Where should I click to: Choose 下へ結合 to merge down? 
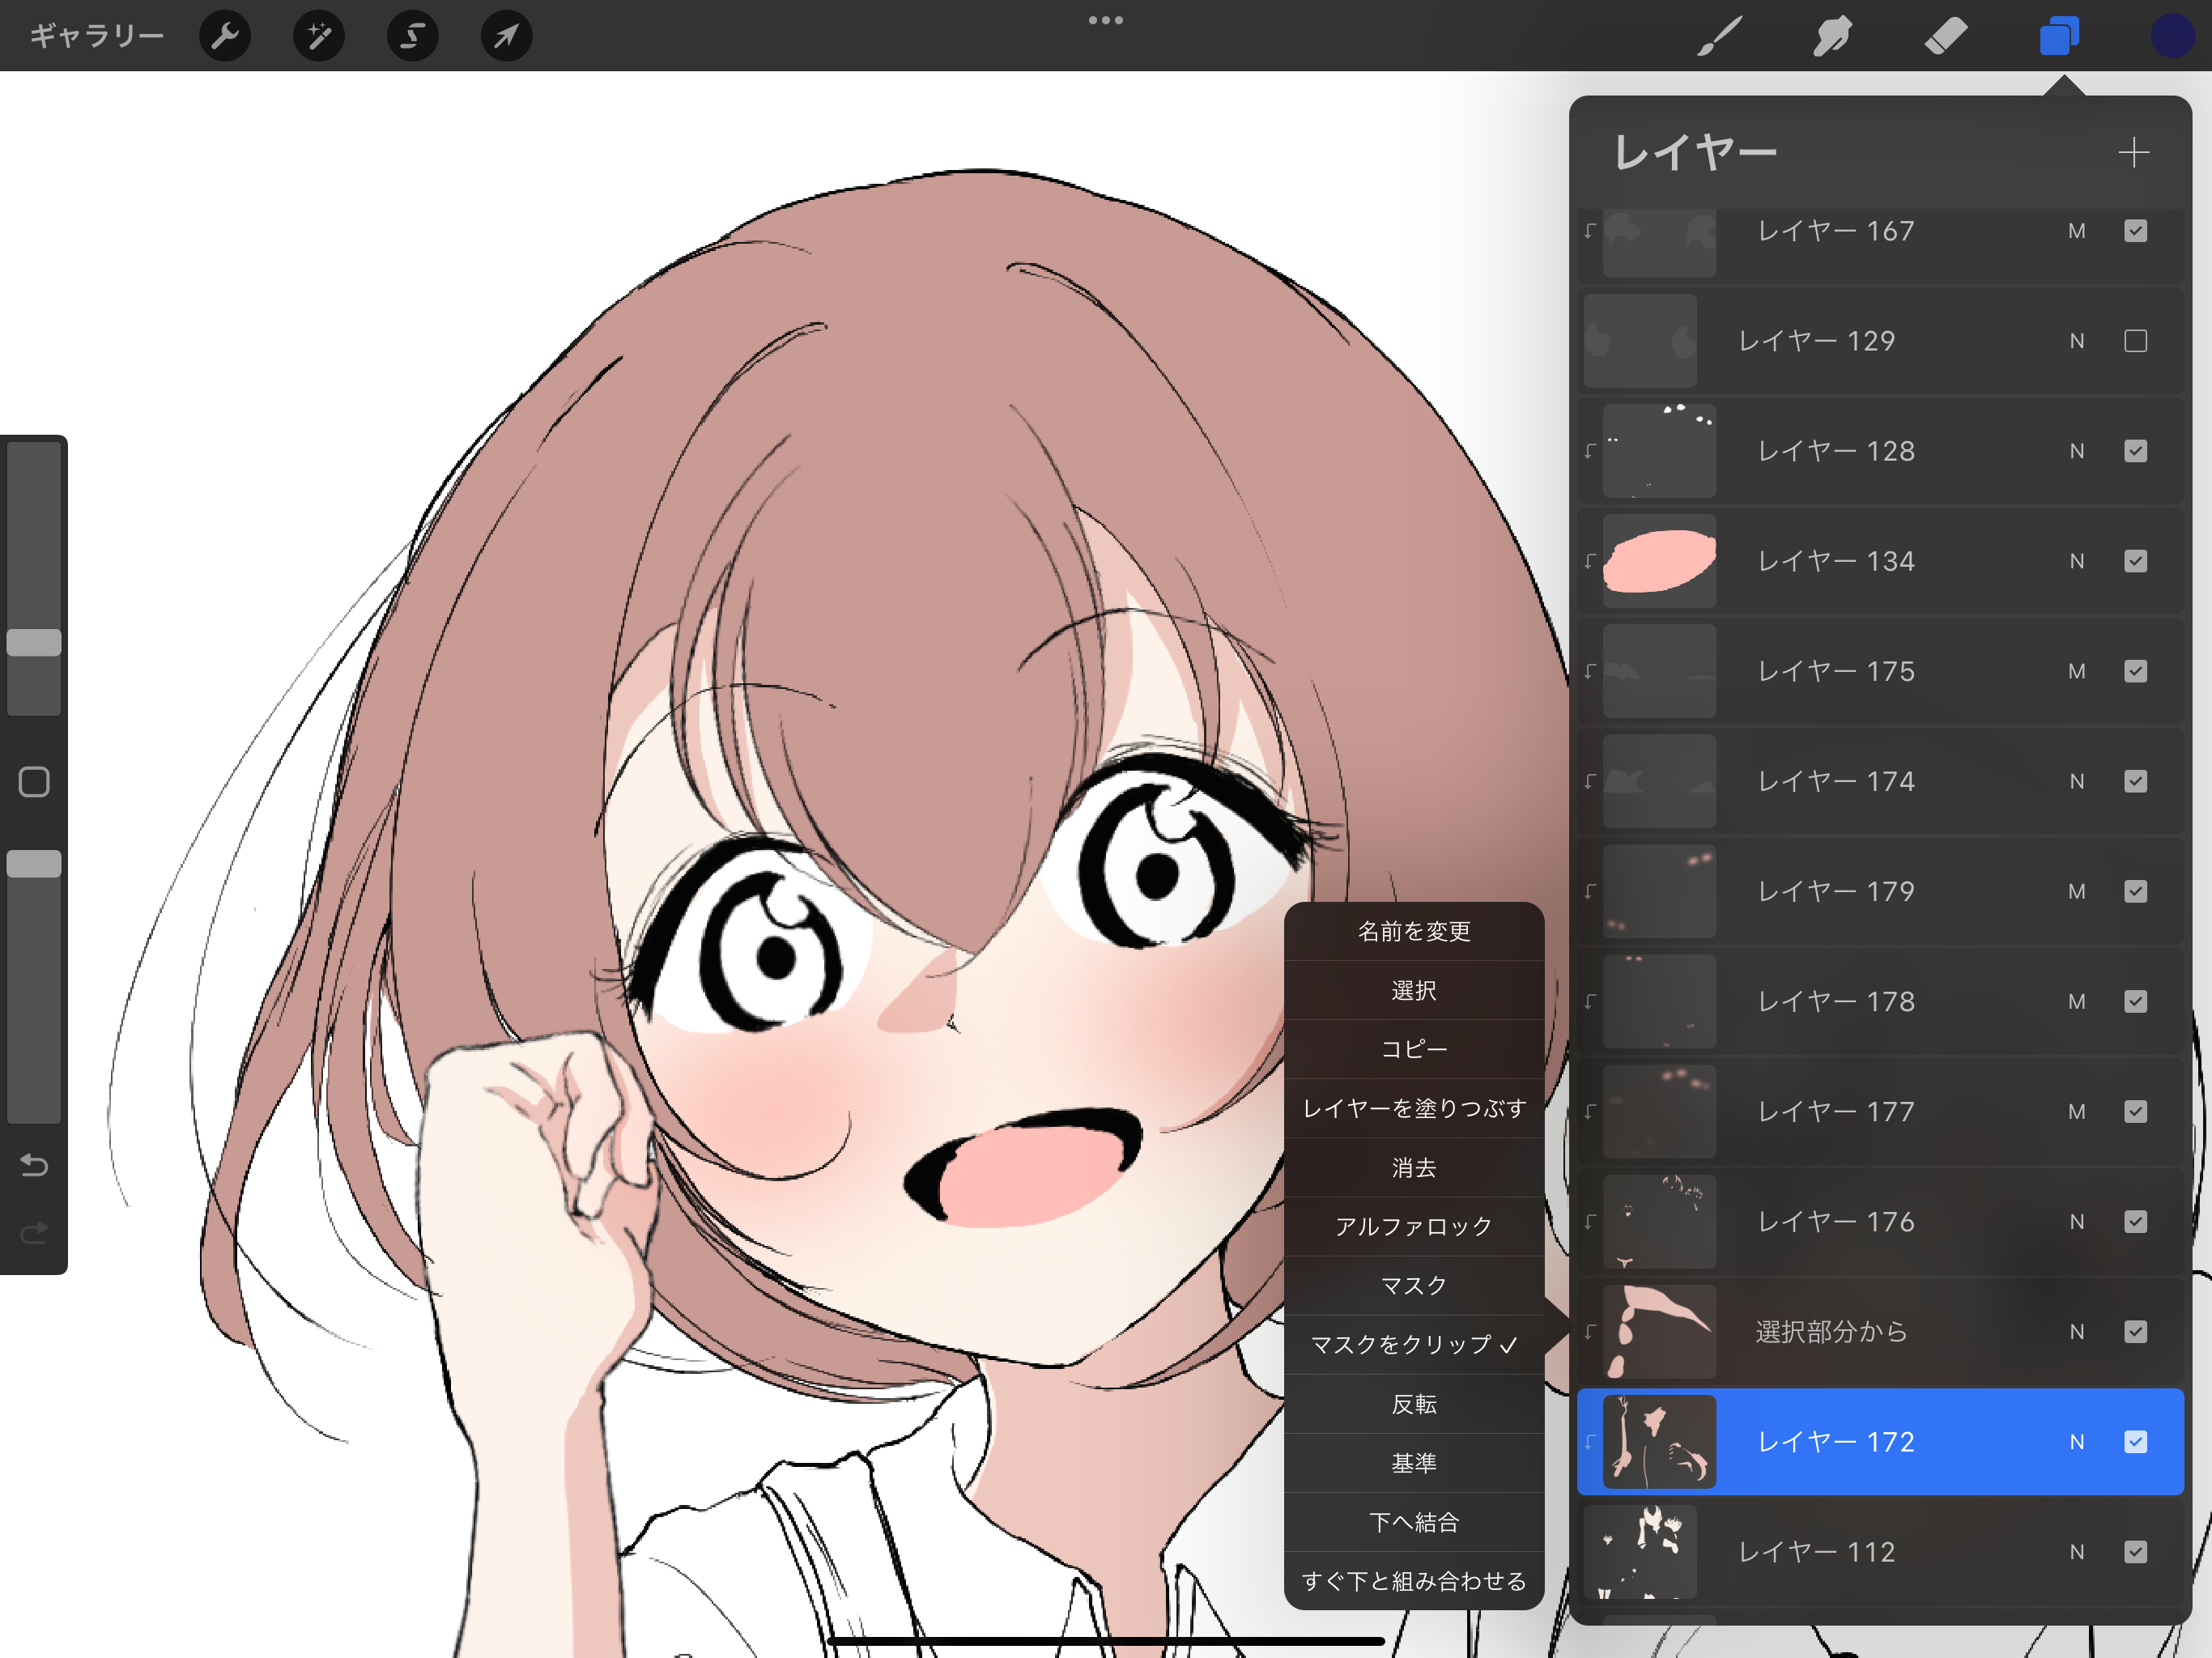[x=1414, y=1522]
